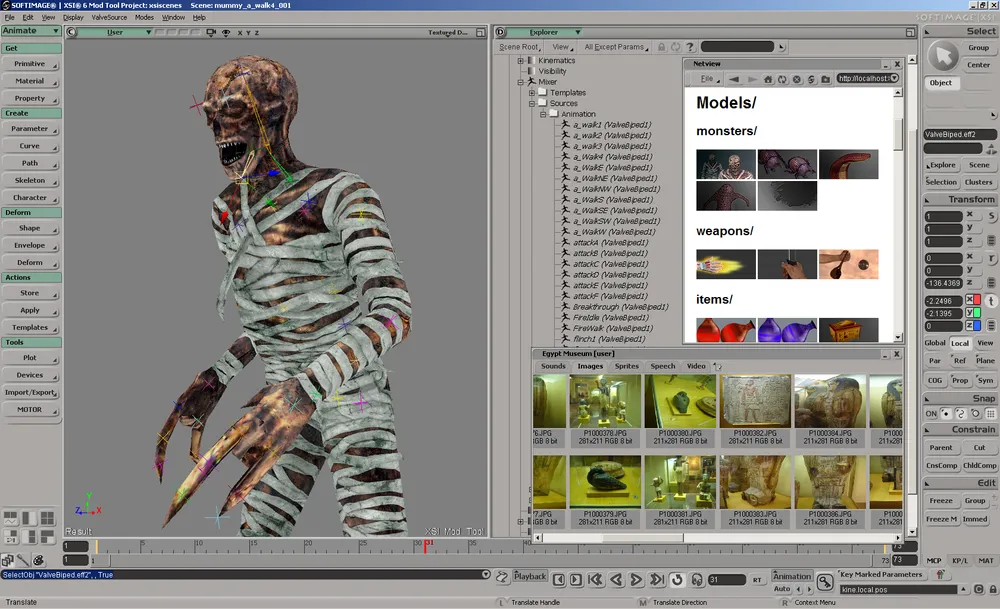1000x609 pixels.
Task: Switch transform mode to Global
Action: coord(934,343)
